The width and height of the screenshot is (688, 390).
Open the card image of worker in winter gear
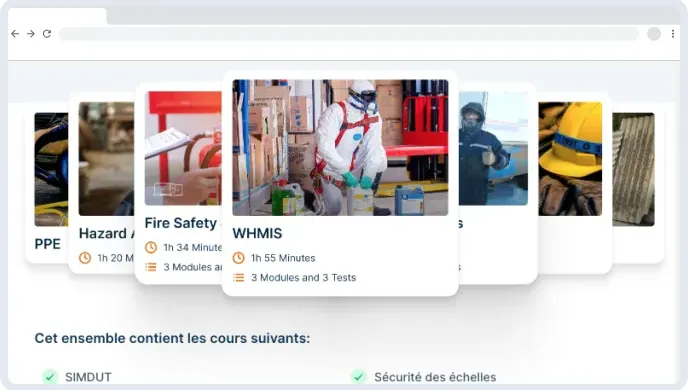pyautogui.click(x=494, y=148)
